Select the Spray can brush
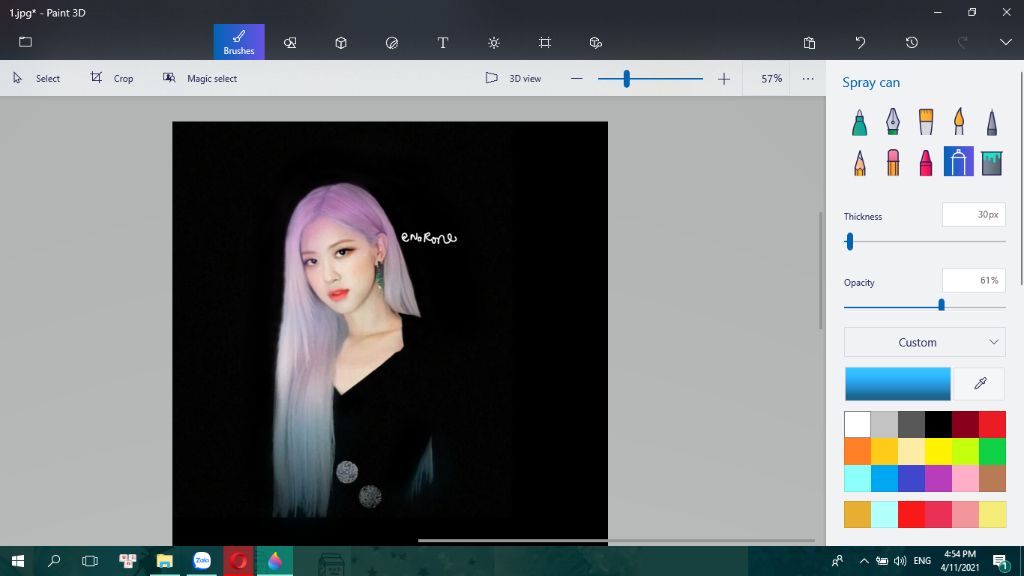The image size is (1024, 576). (x=959, y=161)
